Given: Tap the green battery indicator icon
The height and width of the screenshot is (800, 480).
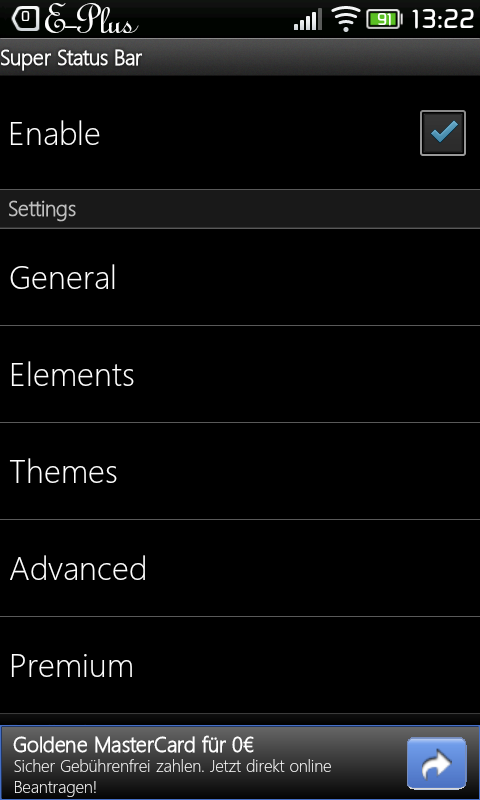Looking at the screenshot, I should [384, 20].
